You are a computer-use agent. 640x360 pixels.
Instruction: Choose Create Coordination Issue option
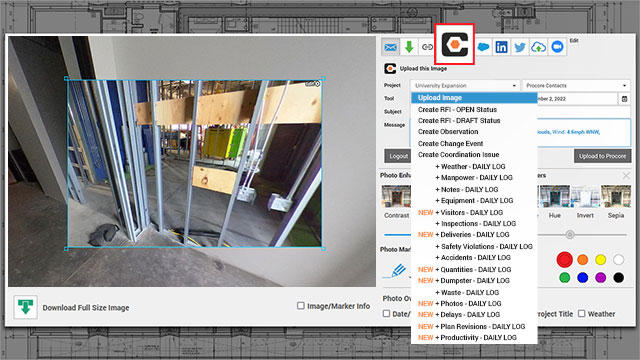pos(458,154)
